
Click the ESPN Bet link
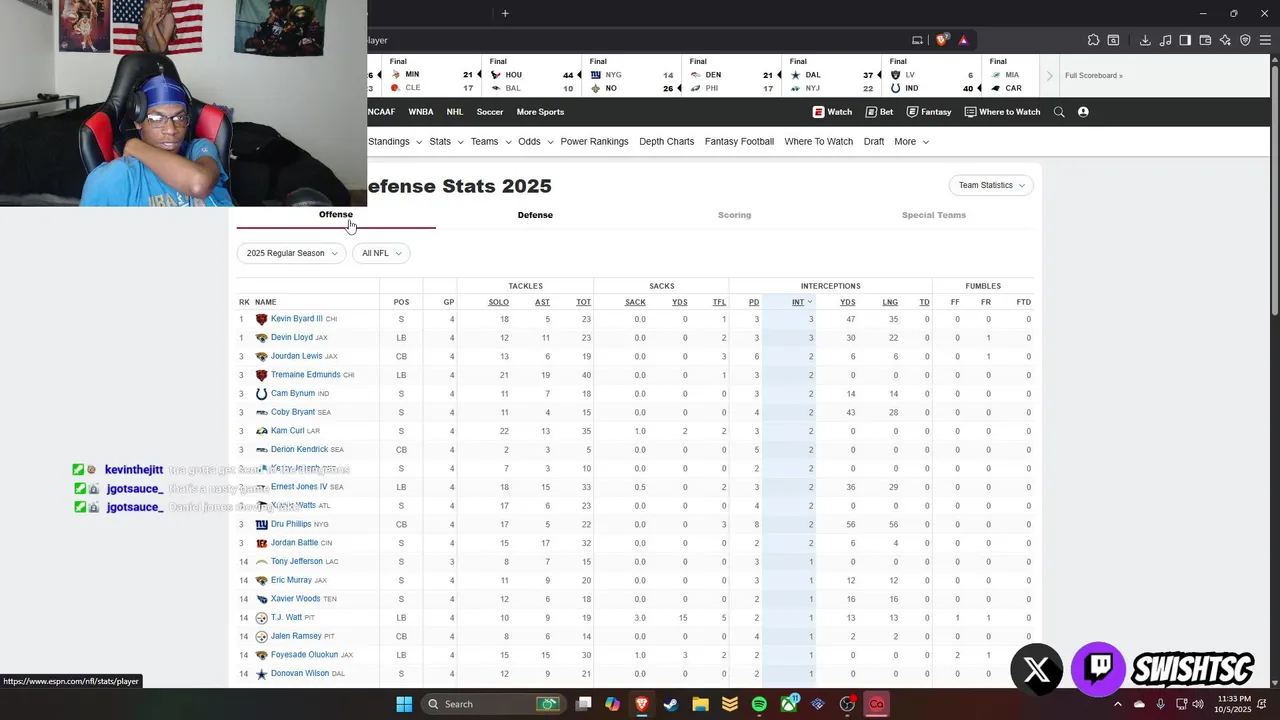coord(880,112)
